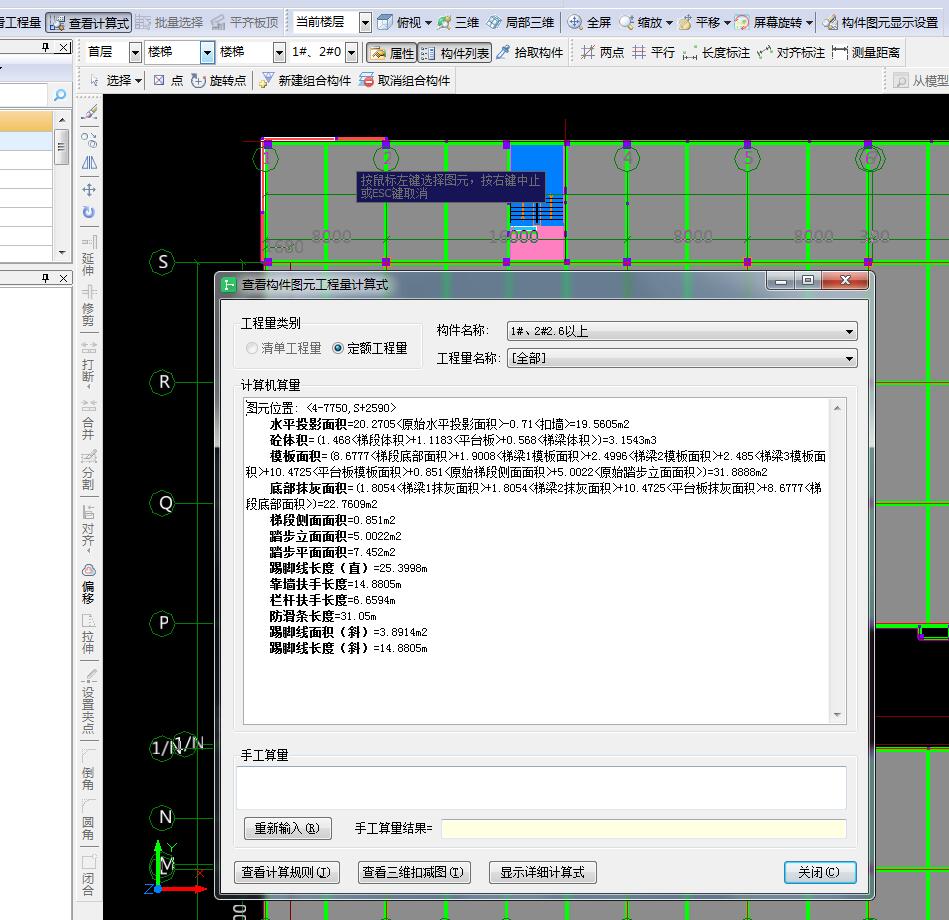Screen dimensions: 949x920
Task: Click the left panel list scrollbar thumb
Action: (x=61, y=146)
